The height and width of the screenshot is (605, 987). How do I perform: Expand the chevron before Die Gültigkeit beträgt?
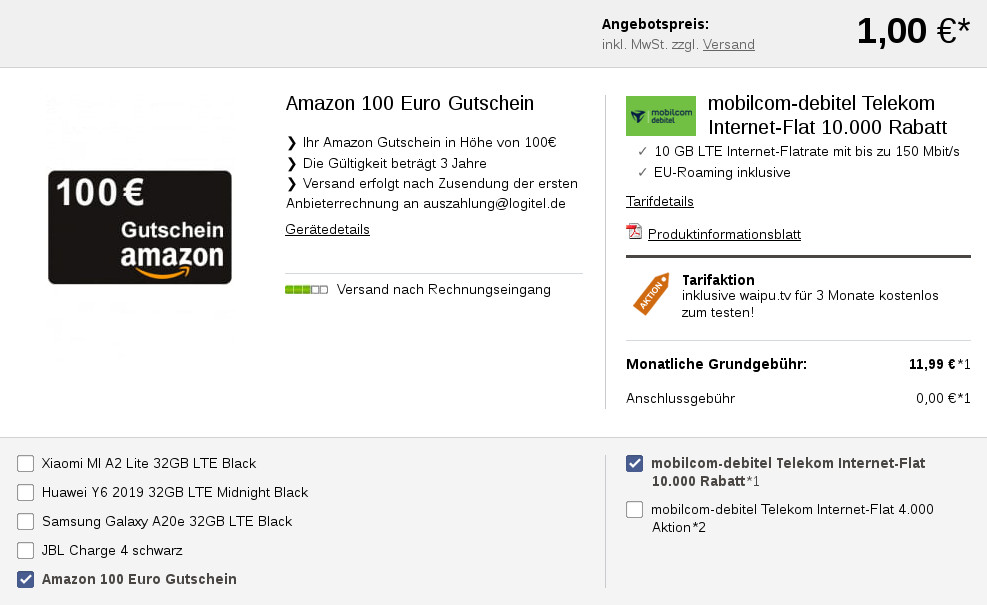pos(290,164)
